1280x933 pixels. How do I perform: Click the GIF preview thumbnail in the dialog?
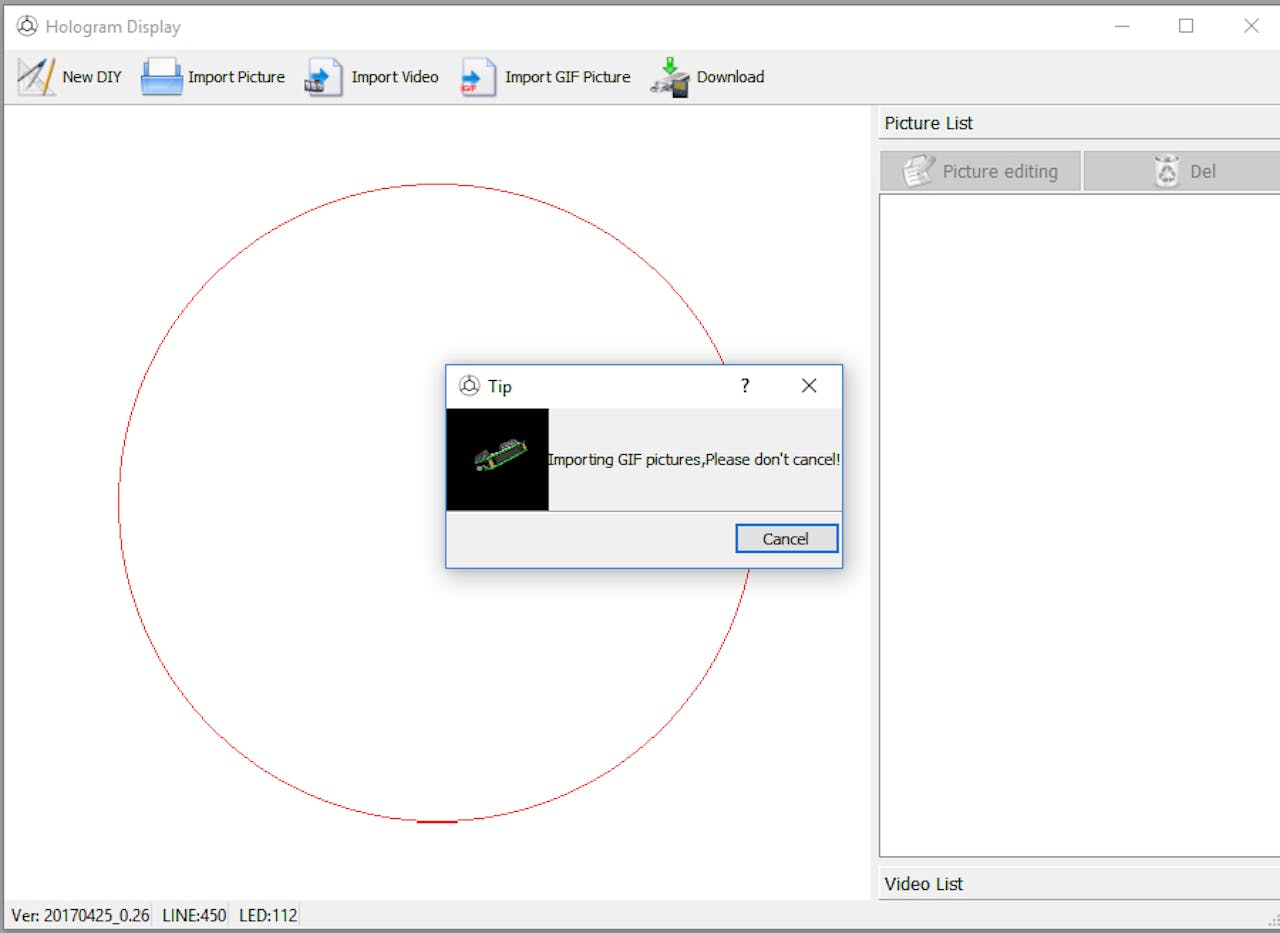click(498, 459)
